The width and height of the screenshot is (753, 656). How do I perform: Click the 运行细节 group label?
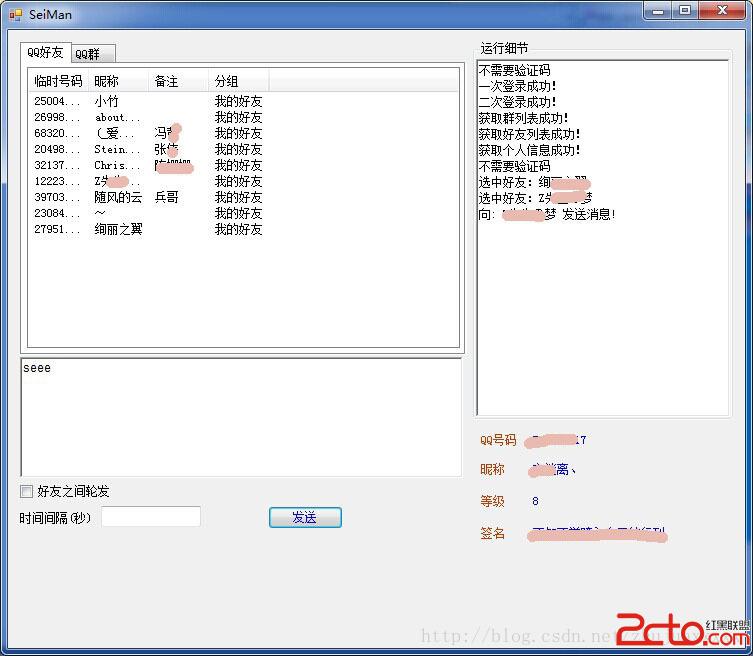504,48
